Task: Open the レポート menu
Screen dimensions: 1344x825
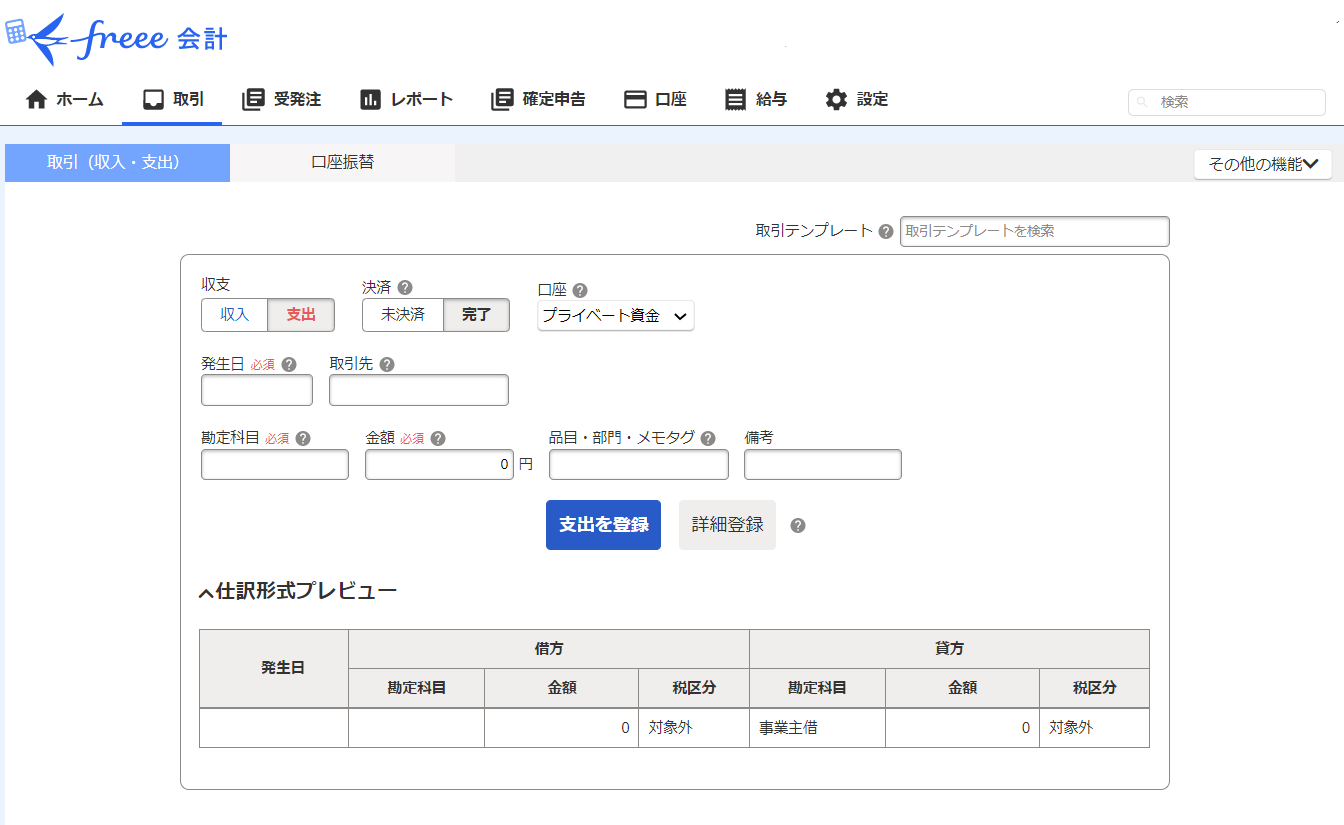Action: 406,99
